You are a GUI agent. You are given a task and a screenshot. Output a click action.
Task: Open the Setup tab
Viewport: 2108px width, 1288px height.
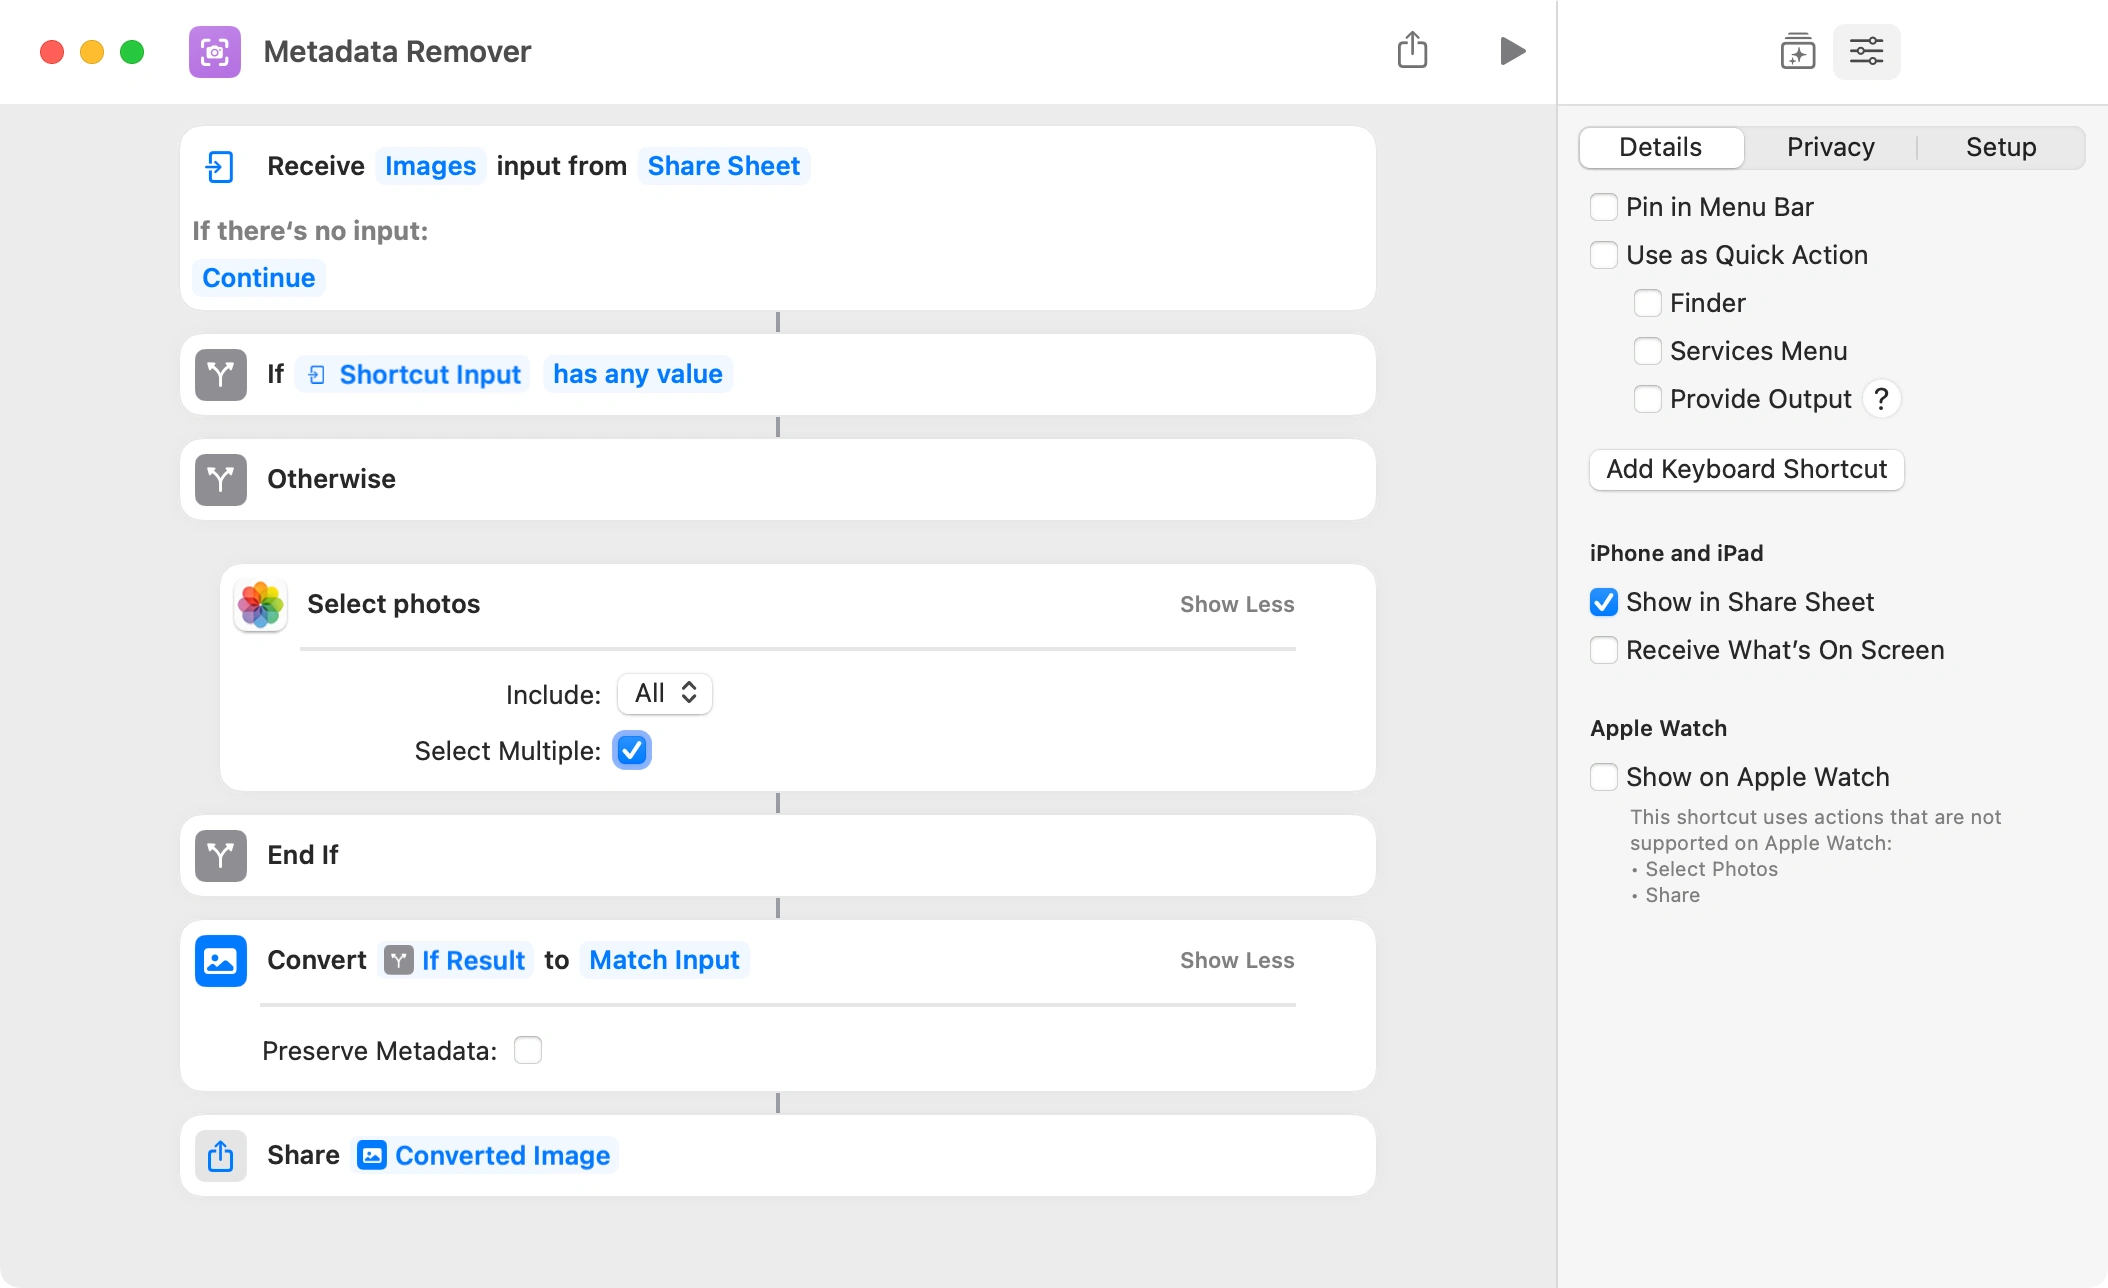tap(2000, 147)
